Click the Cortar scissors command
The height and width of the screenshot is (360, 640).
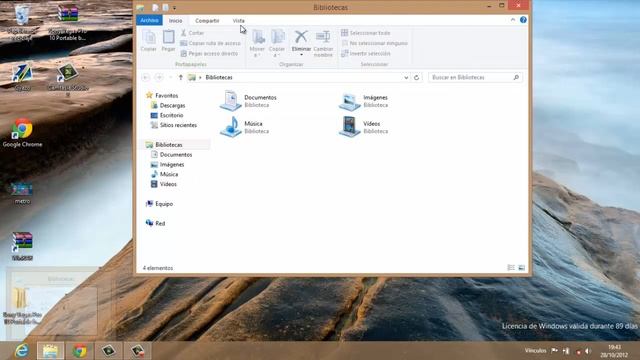(x=192, y=33)
